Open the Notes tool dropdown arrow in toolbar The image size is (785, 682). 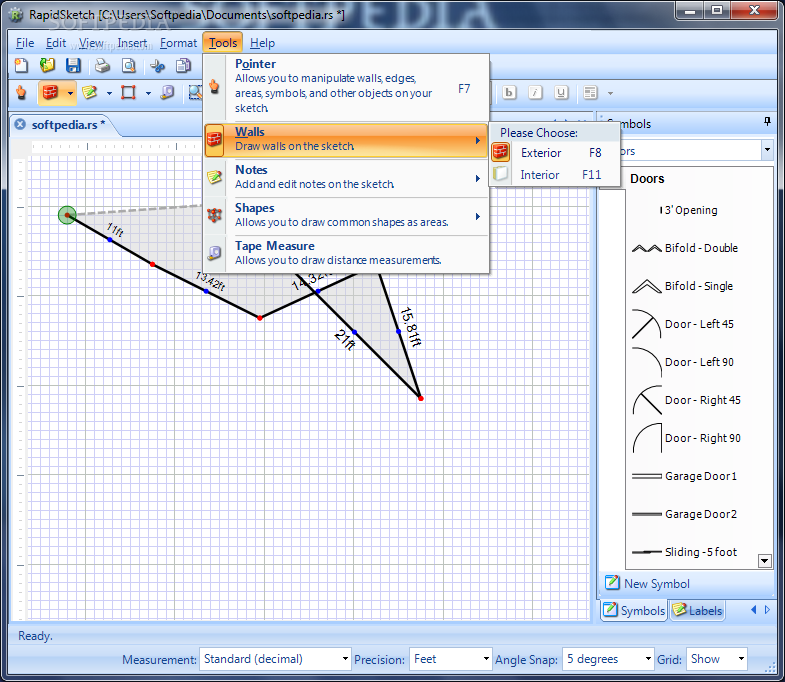coord(109,93)
